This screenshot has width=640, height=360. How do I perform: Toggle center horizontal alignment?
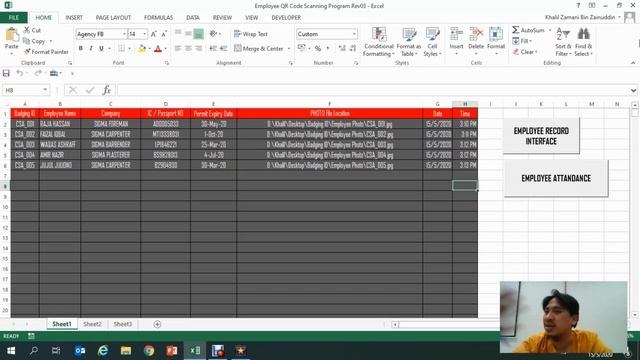pyautogui.click(x=188, y=49)
